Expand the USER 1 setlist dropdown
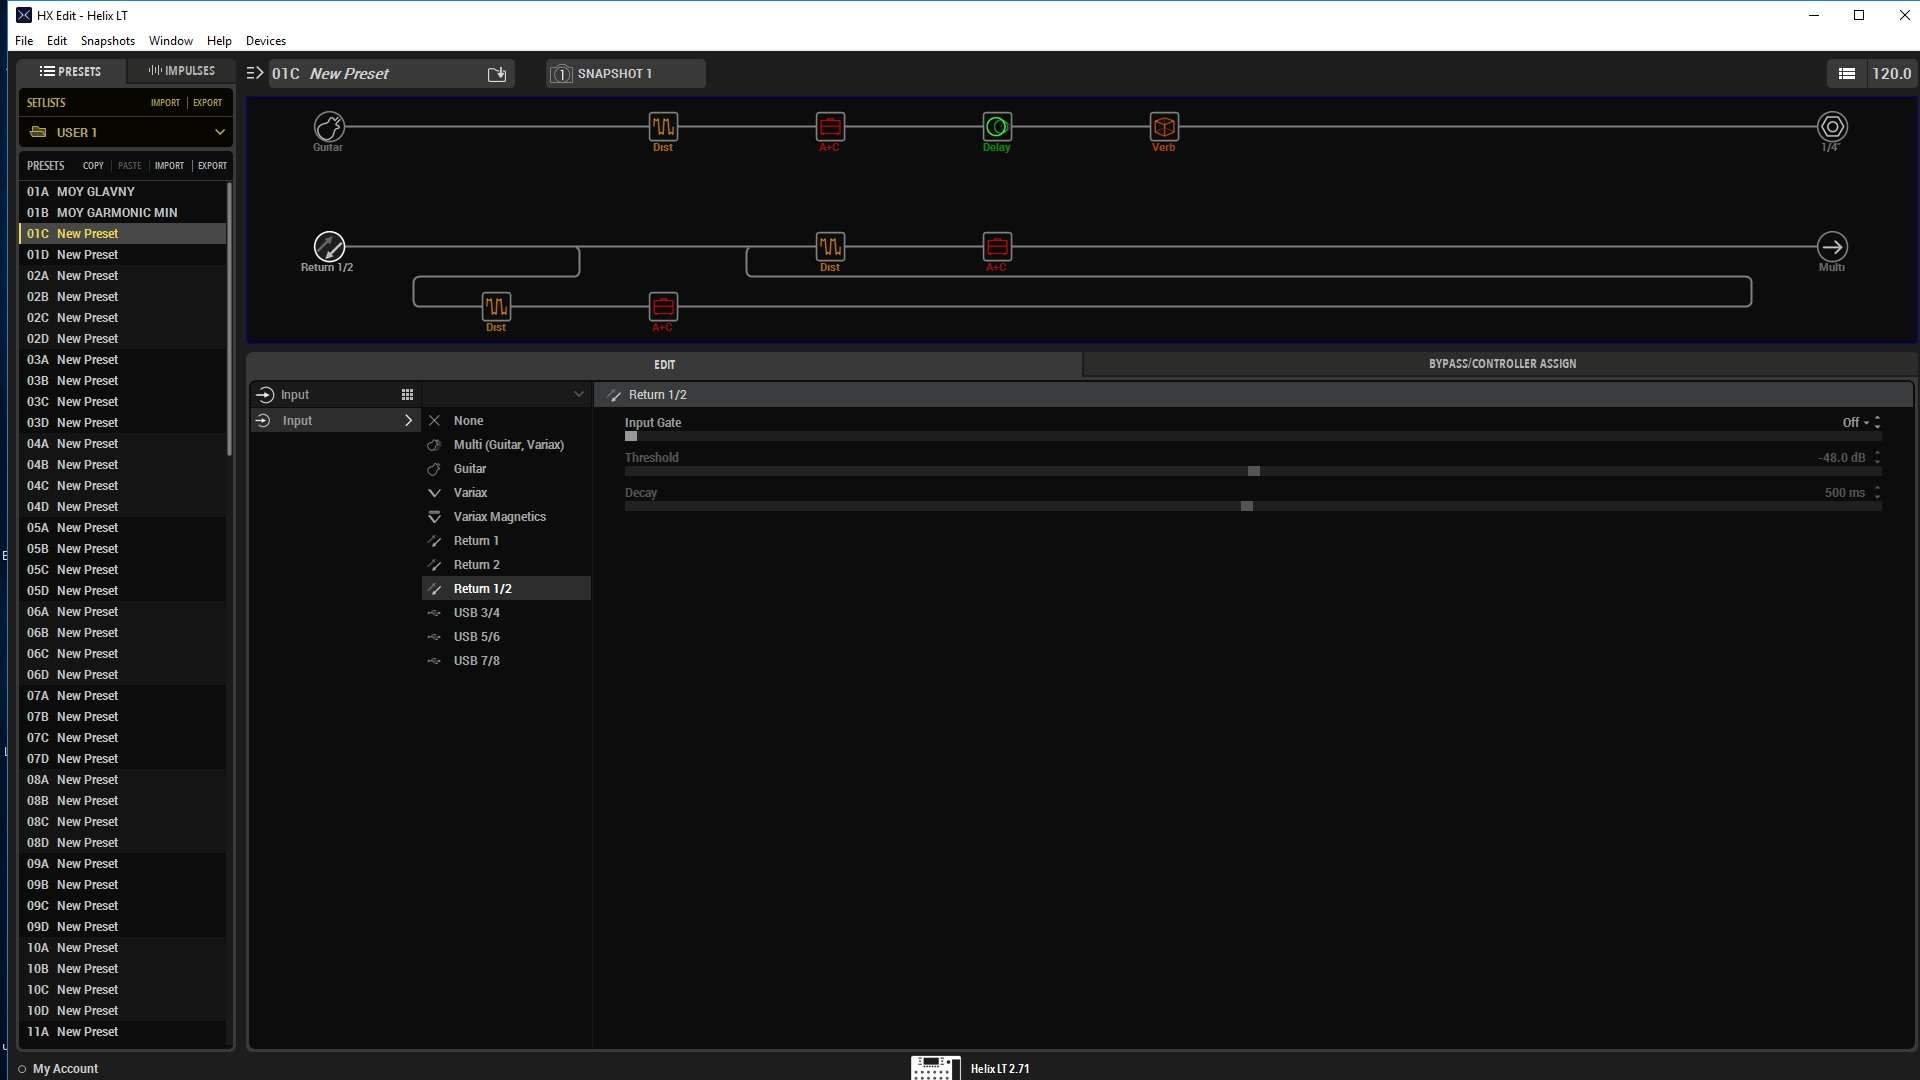The width and height of the screenshot is (1920, 1080). (x=219, y=132)
